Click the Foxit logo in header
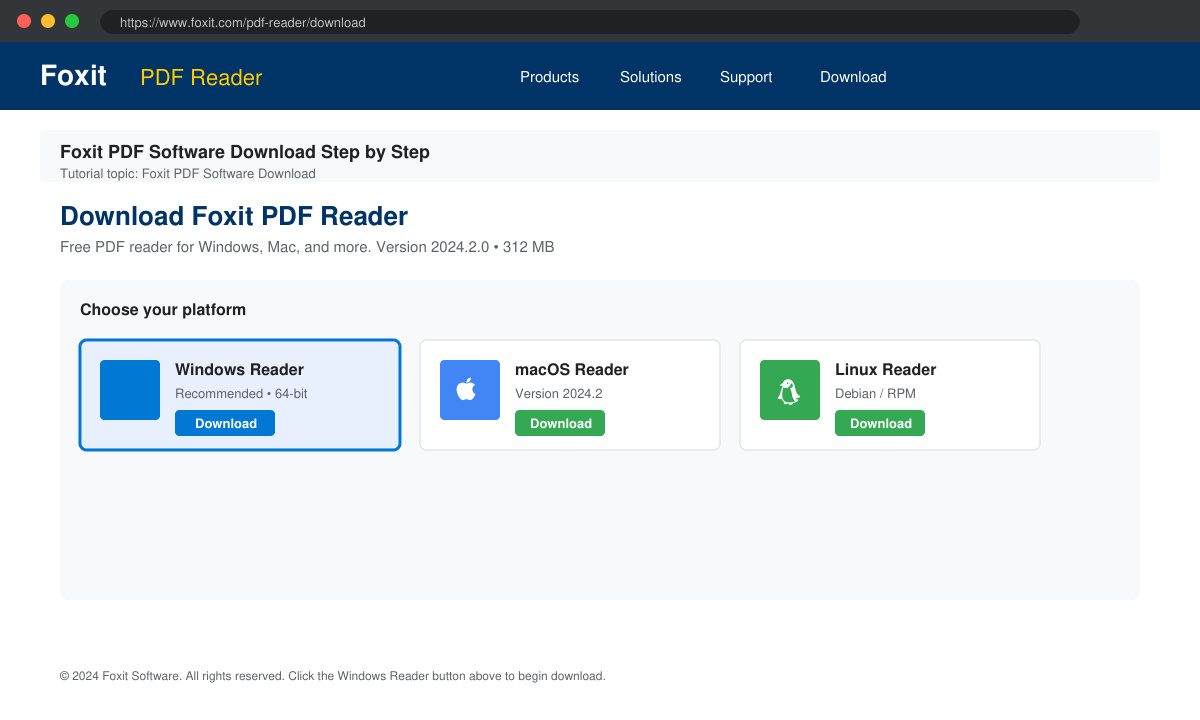 (73, 76)
